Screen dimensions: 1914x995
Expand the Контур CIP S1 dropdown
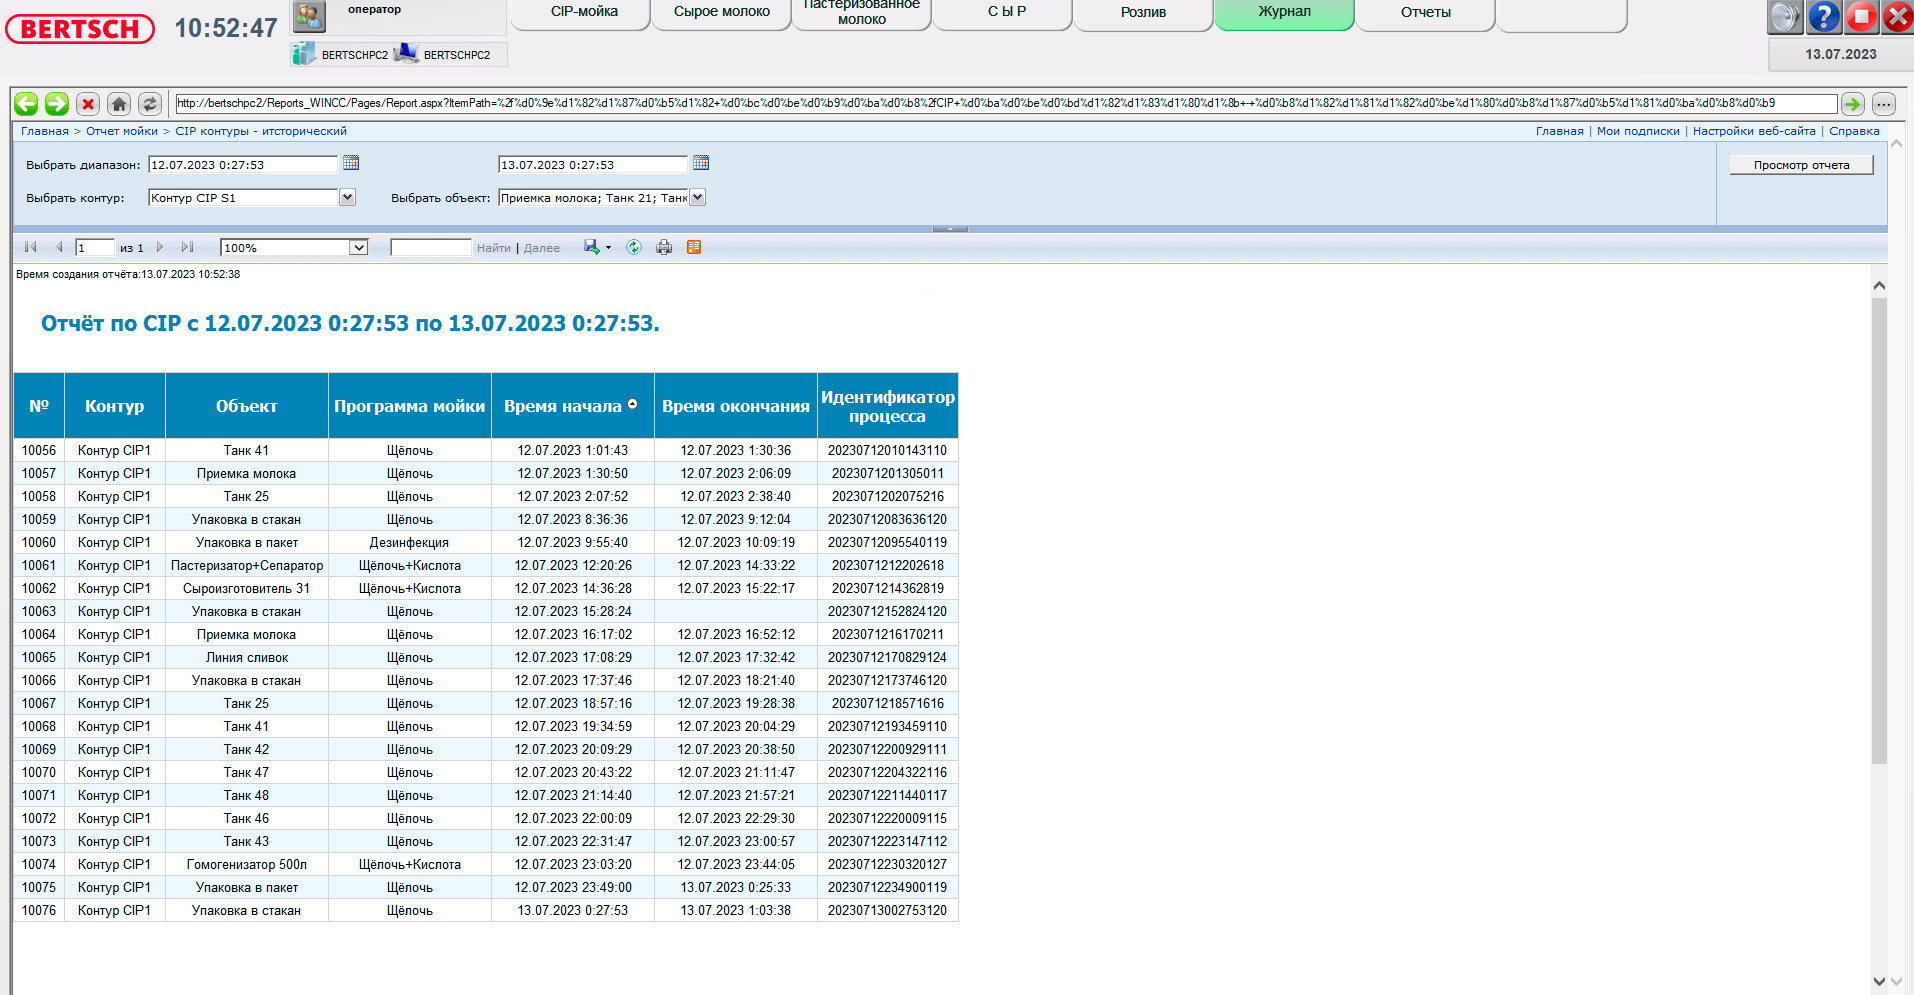(x=348, y=198)
